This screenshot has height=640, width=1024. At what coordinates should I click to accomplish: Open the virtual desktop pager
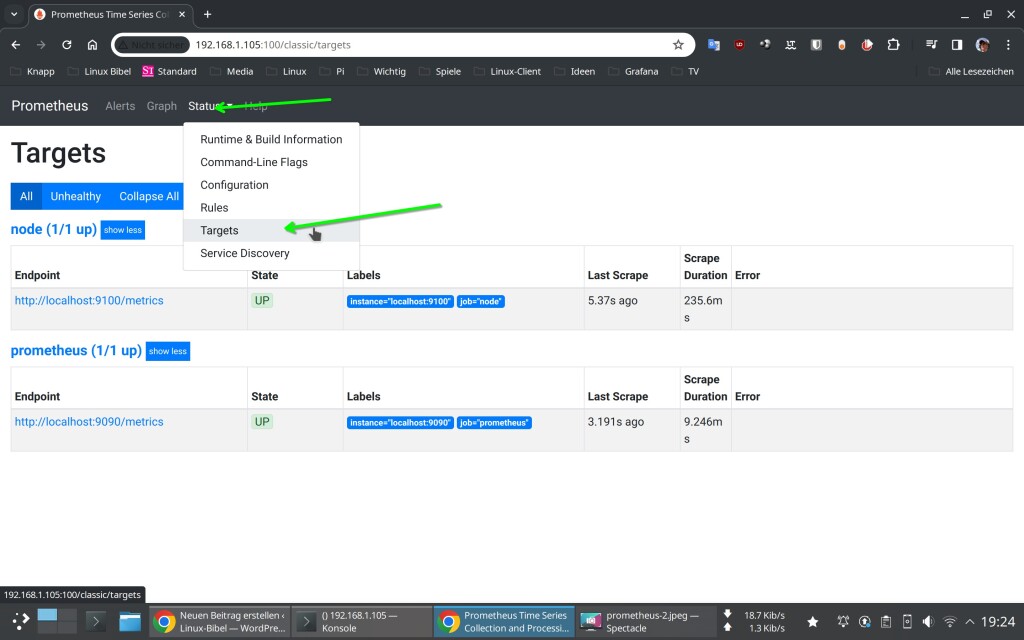pyautogui.click(x=57, y=621)
